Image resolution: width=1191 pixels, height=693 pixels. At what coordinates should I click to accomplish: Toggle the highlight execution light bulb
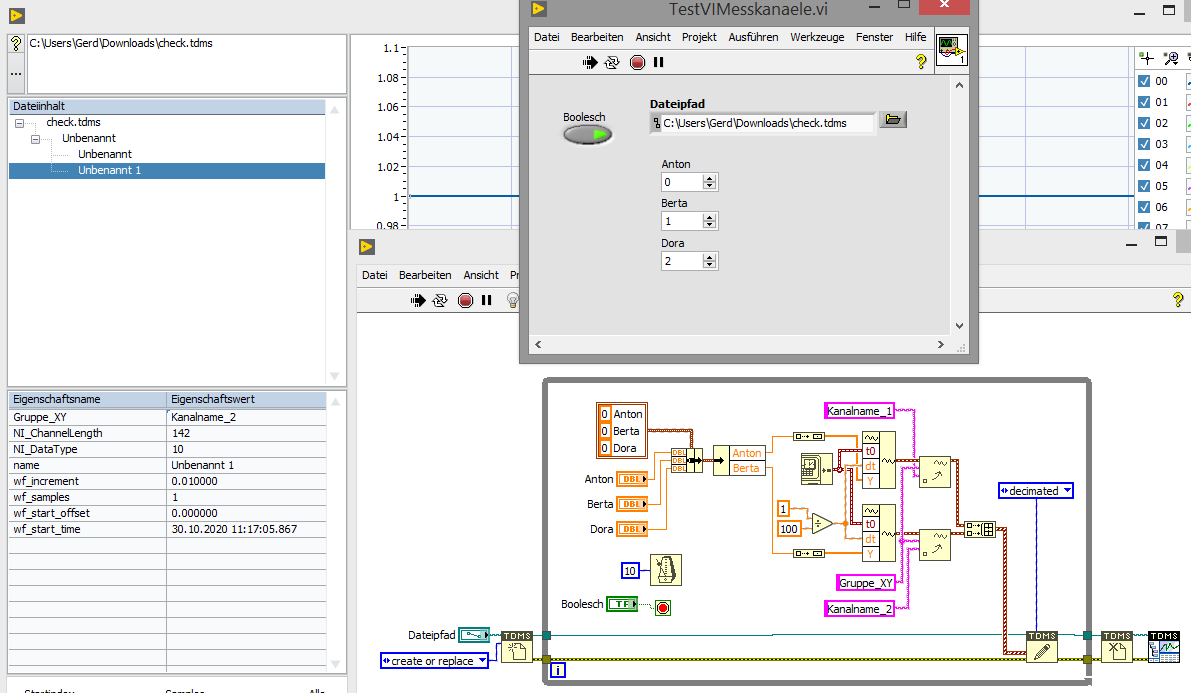click(x=513, y=300)
